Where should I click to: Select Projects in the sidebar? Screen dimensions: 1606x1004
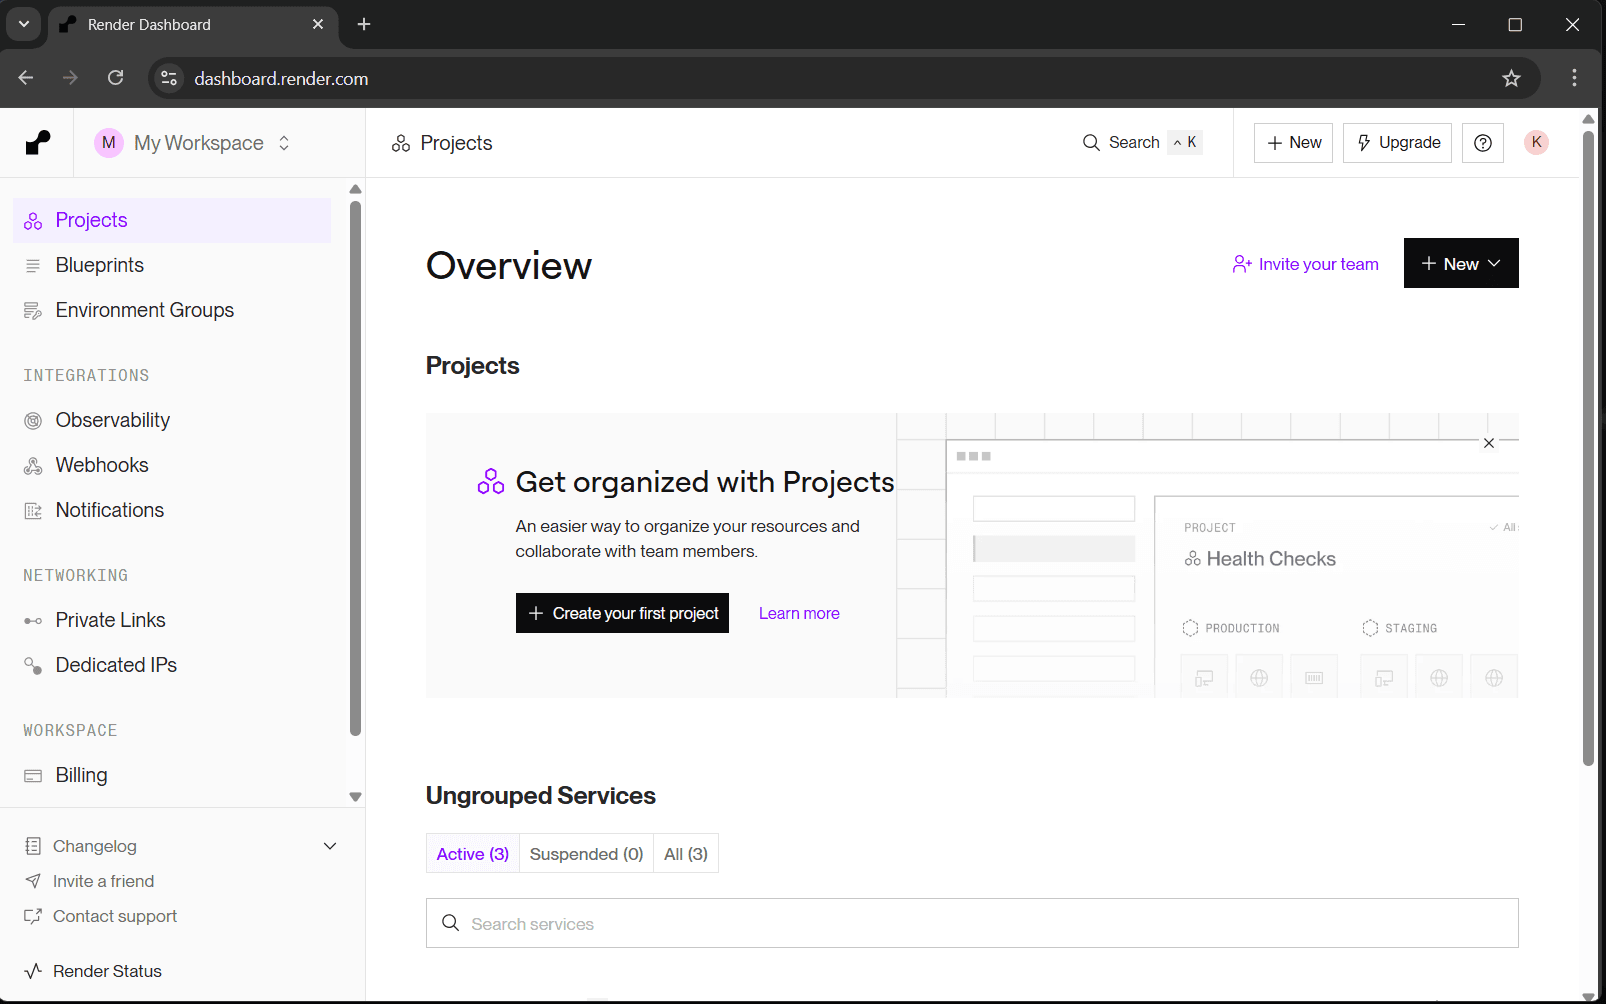pos(172,220)
